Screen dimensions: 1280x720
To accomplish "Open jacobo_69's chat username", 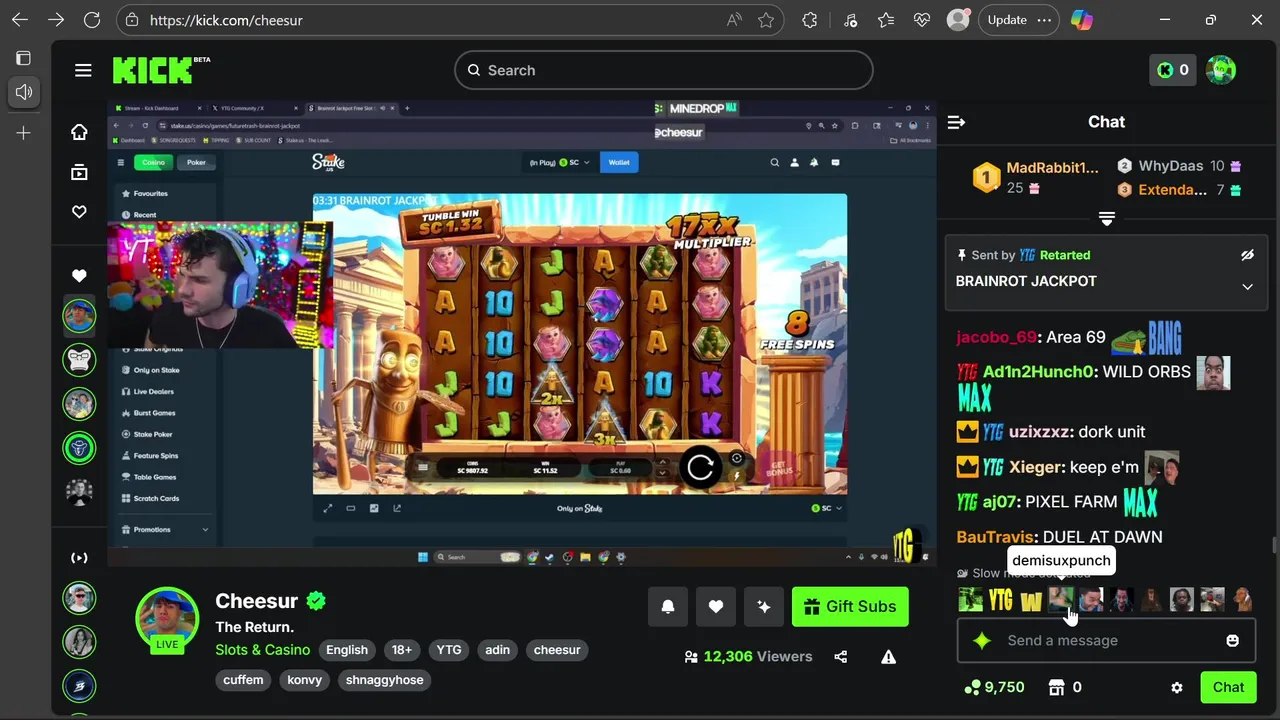I will pyautogui.click(x=996, y=338).
